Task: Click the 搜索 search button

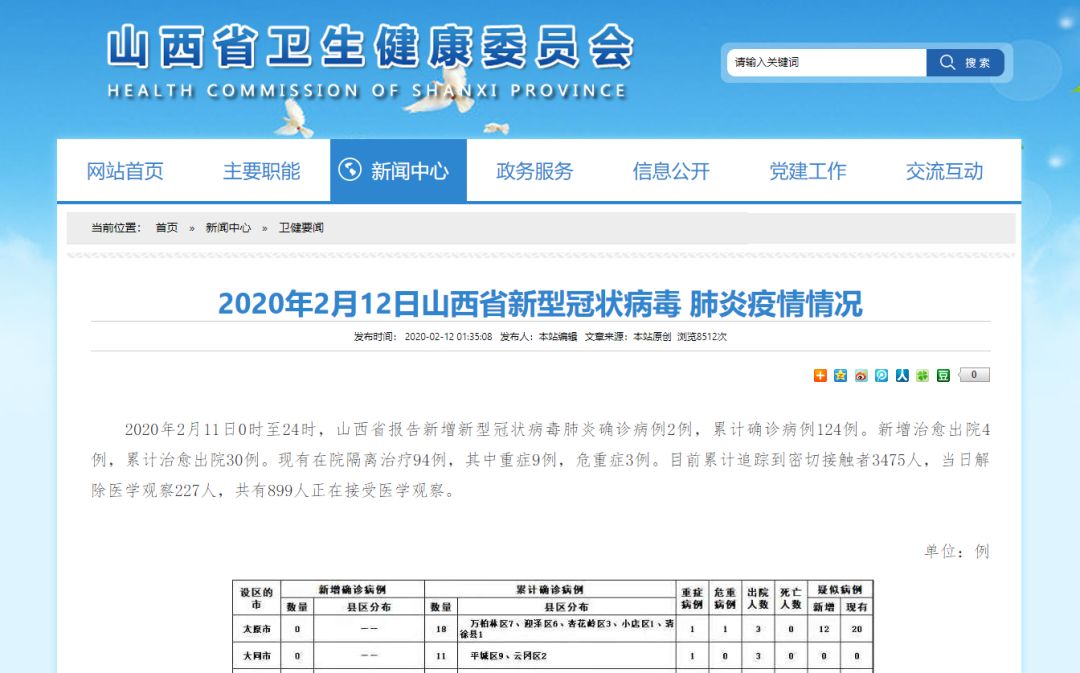Action: tap(975, 62)
